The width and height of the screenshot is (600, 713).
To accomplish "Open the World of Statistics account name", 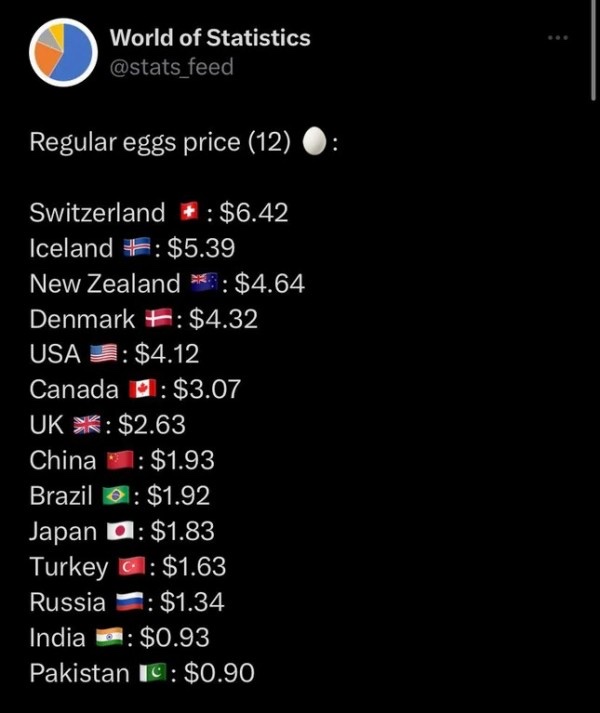I will click(209, 38).
